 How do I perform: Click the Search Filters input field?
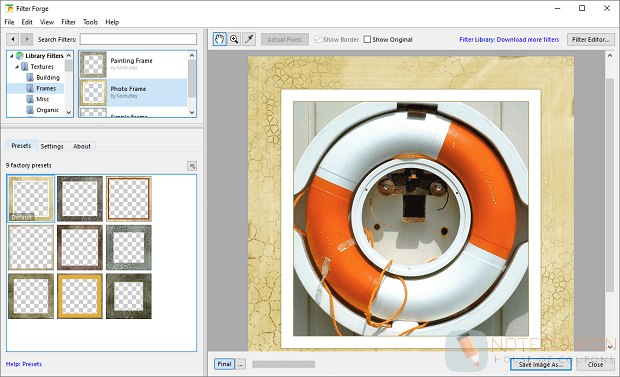click(138, 39)
